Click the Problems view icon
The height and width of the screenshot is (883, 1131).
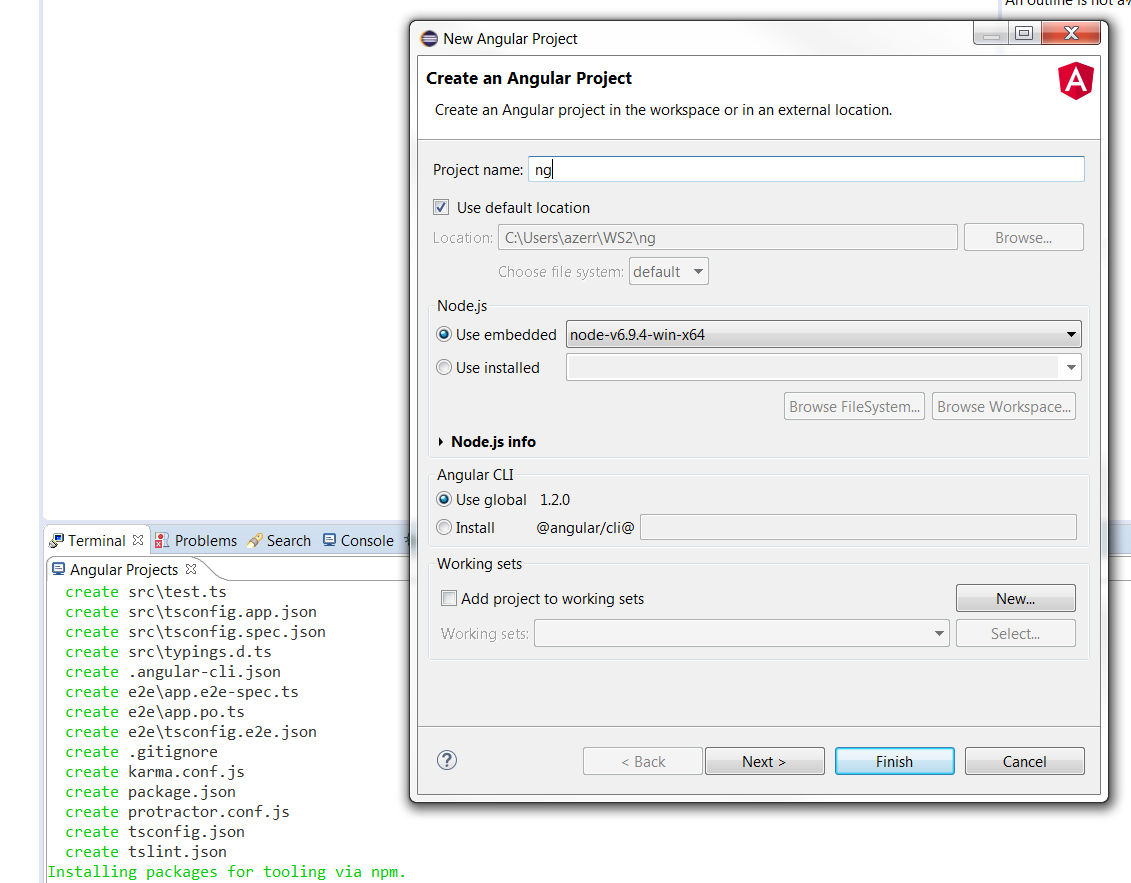[159, 540]
